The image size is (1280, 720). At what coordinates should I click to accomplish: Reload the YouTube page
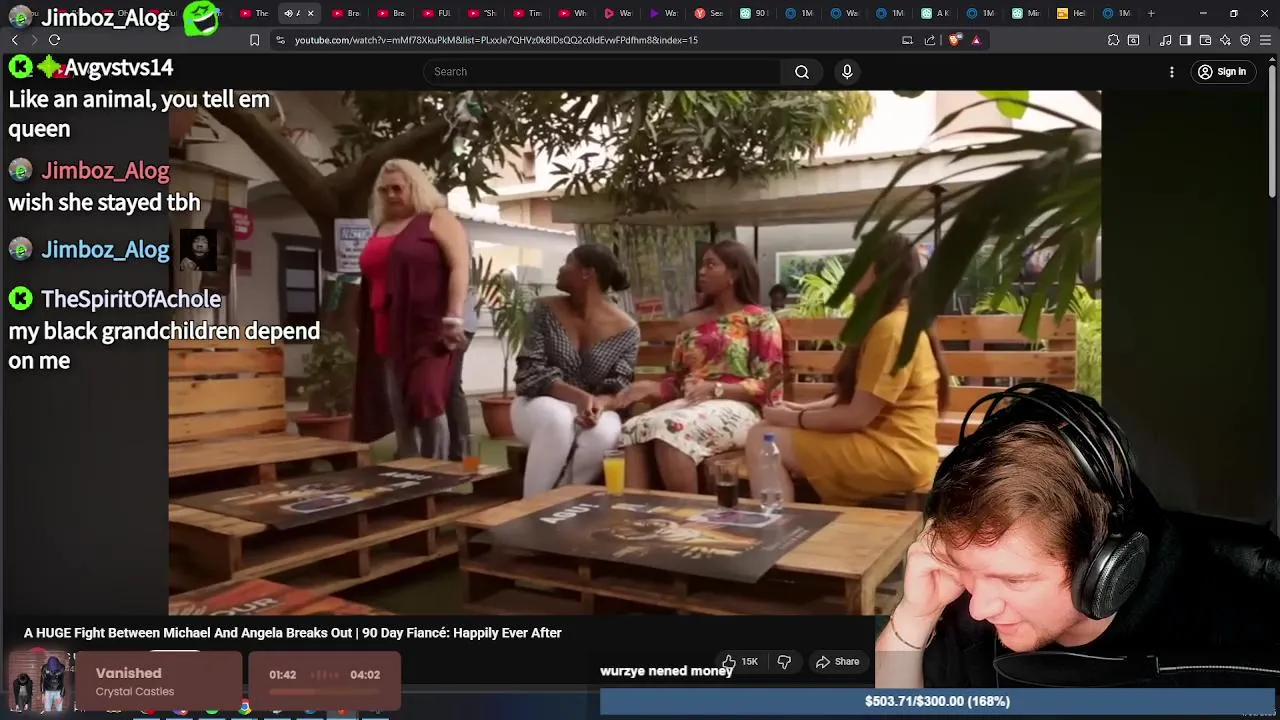tap(54, 40)
